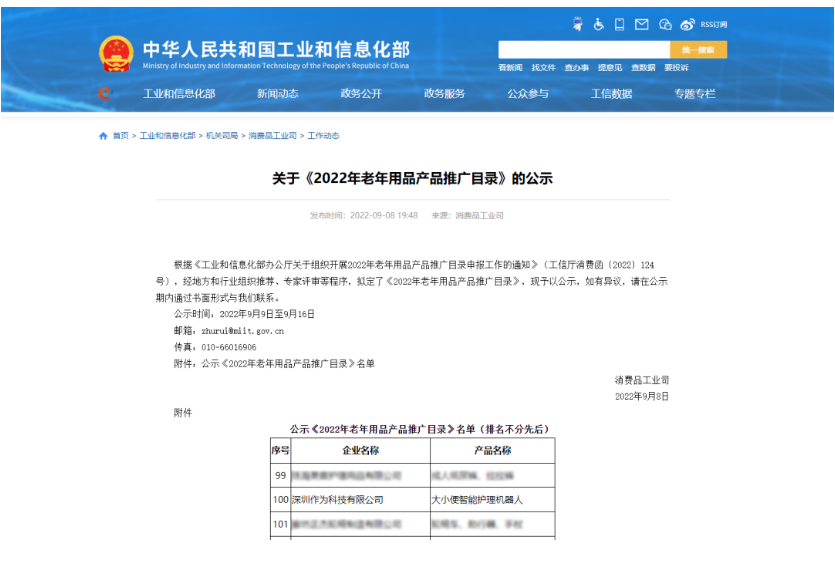Open the intelligent assistant robot icon
Image resolution: width=835 pixels, height=576 pixels.
pyautogui.click(x=577, y=24)
